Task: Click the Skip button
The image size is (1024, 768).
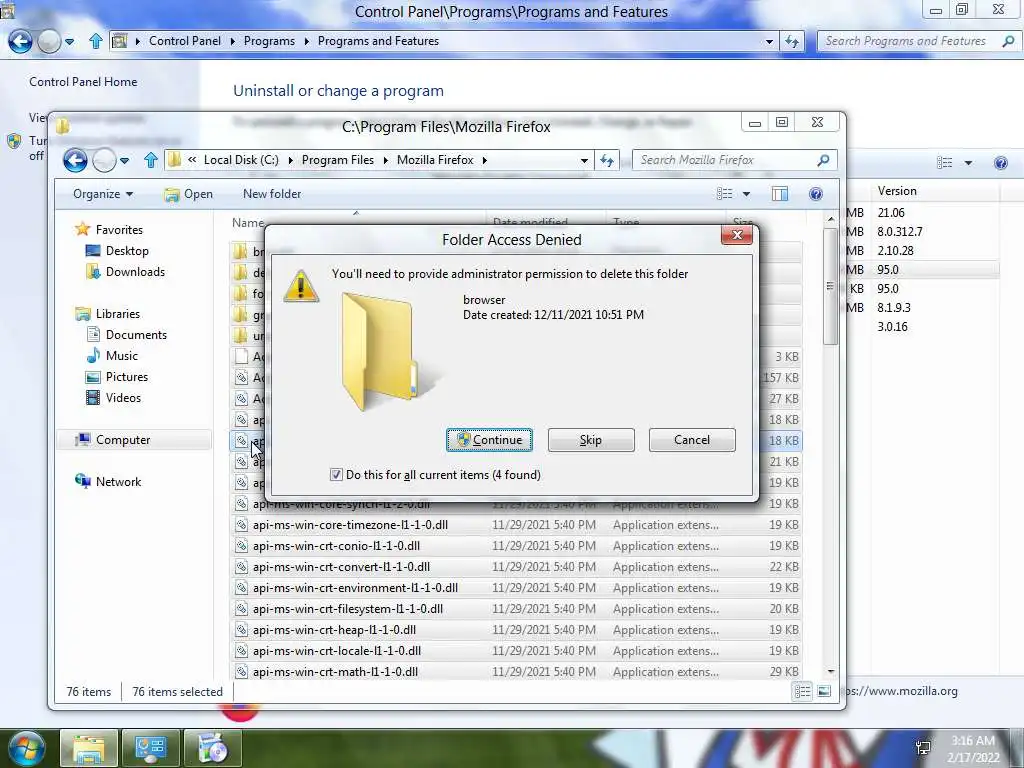Action: 591,440
